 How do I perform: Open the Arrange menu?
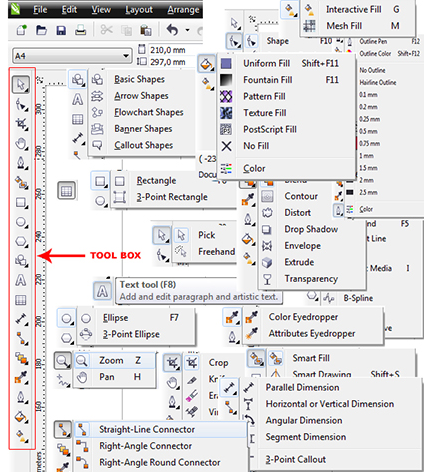pyautogui.click(x=183, y=10)
